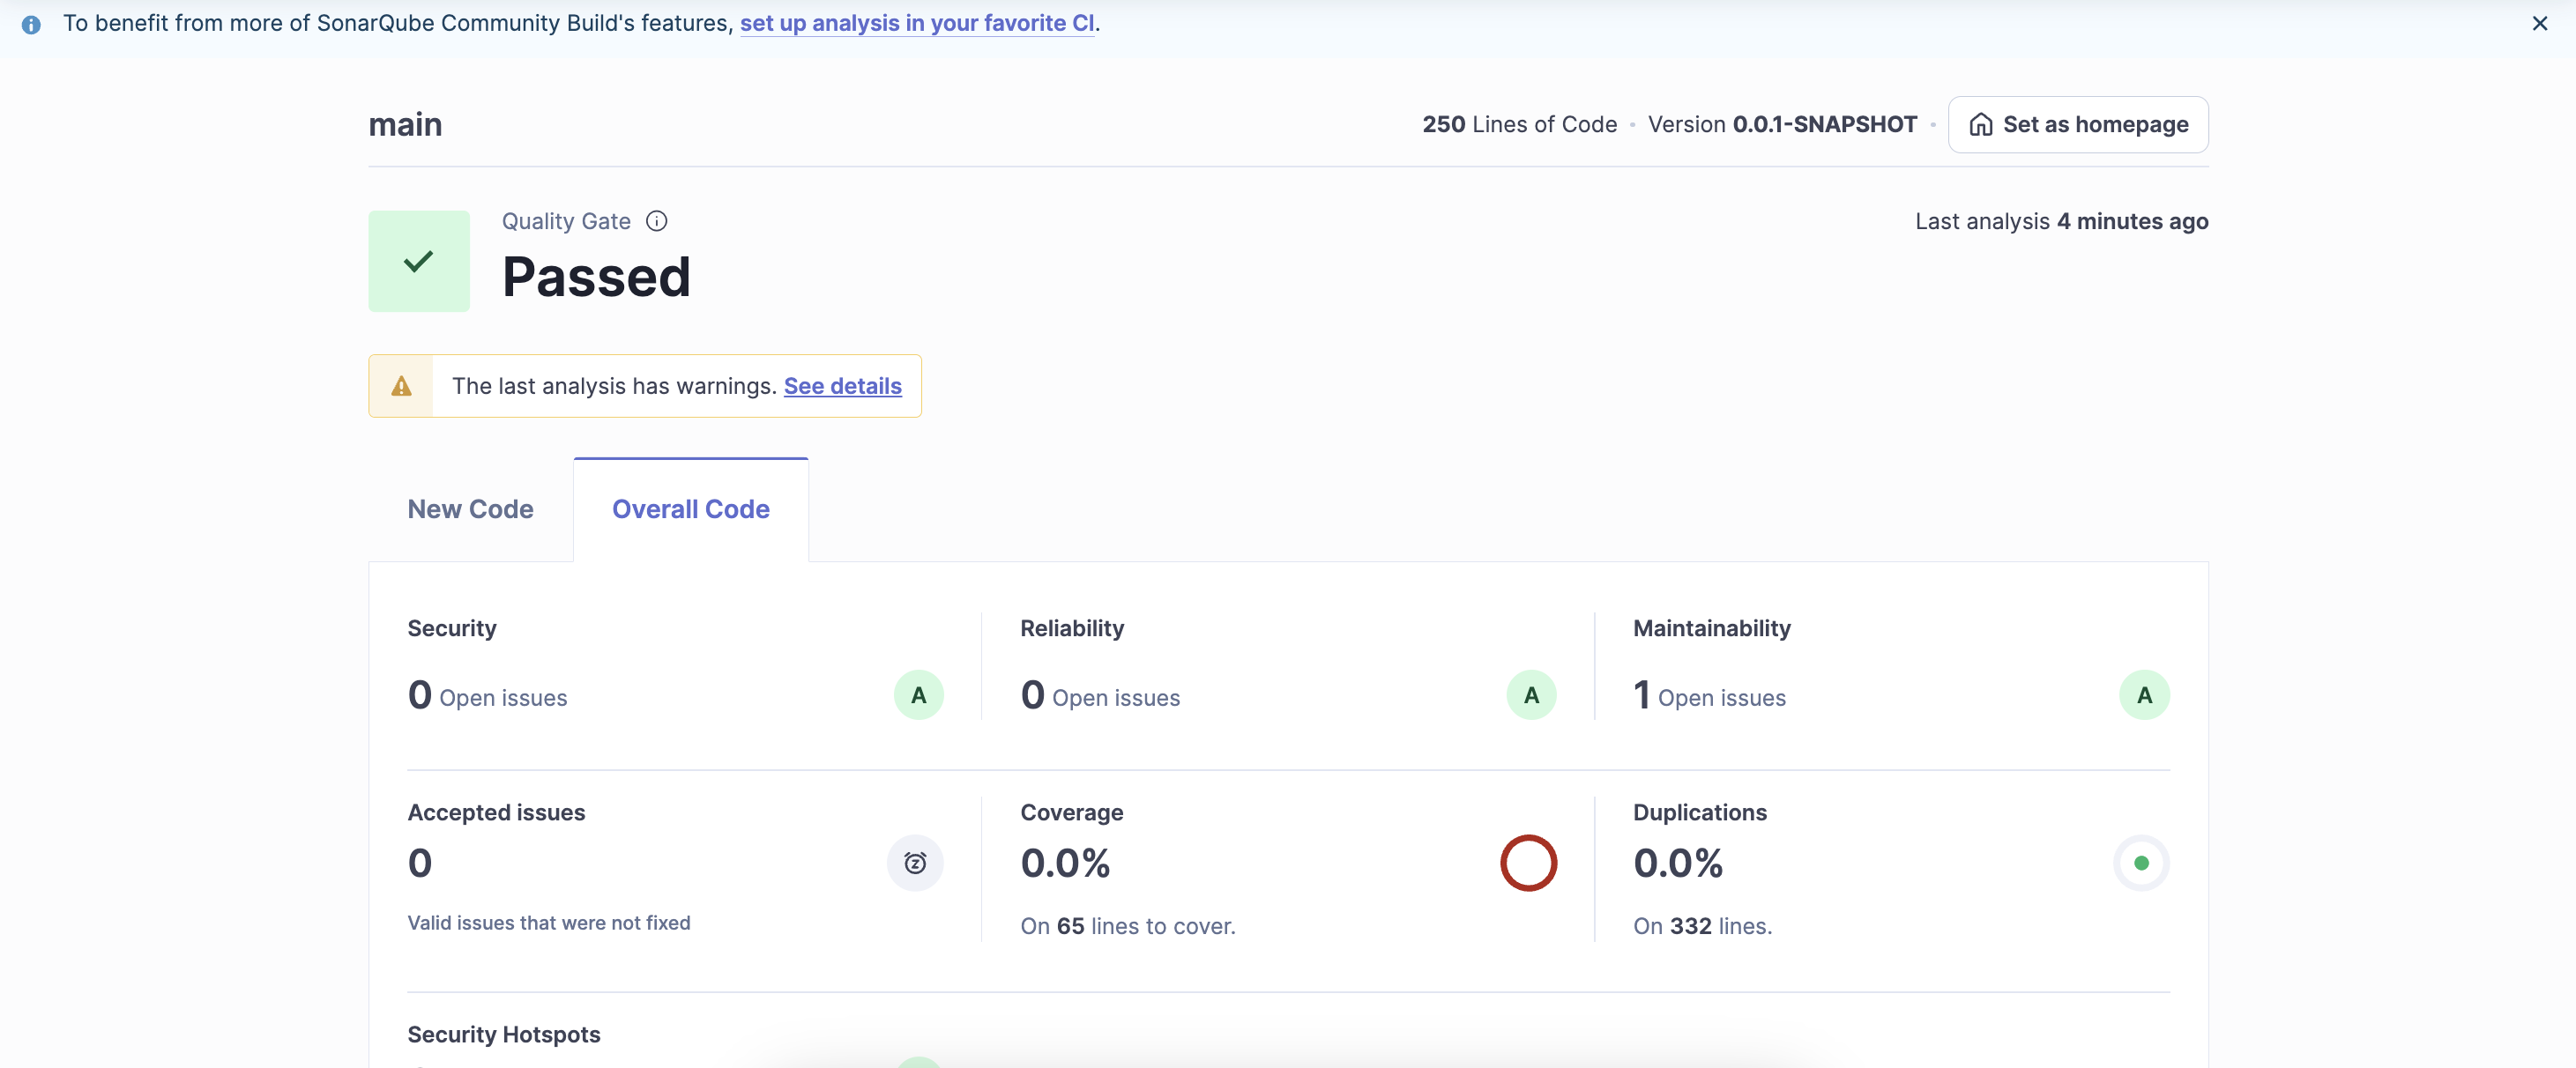
Task: Click the 0.0% Duplications value
Action: (1677, 863)
